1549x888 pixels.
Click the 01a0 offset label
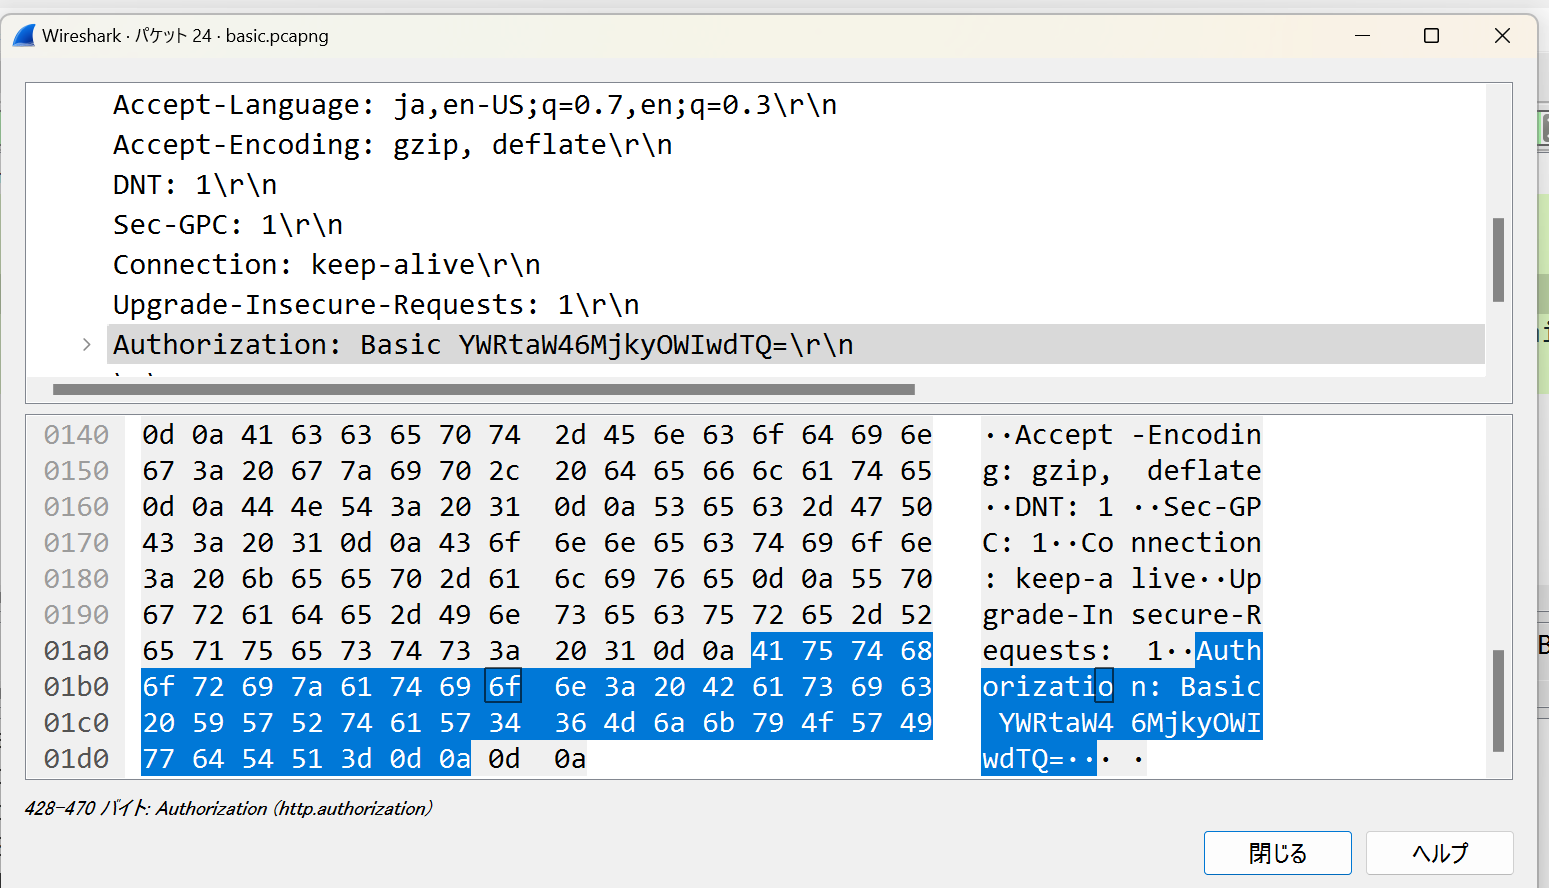pyautogui.click(x=76, y=651)
